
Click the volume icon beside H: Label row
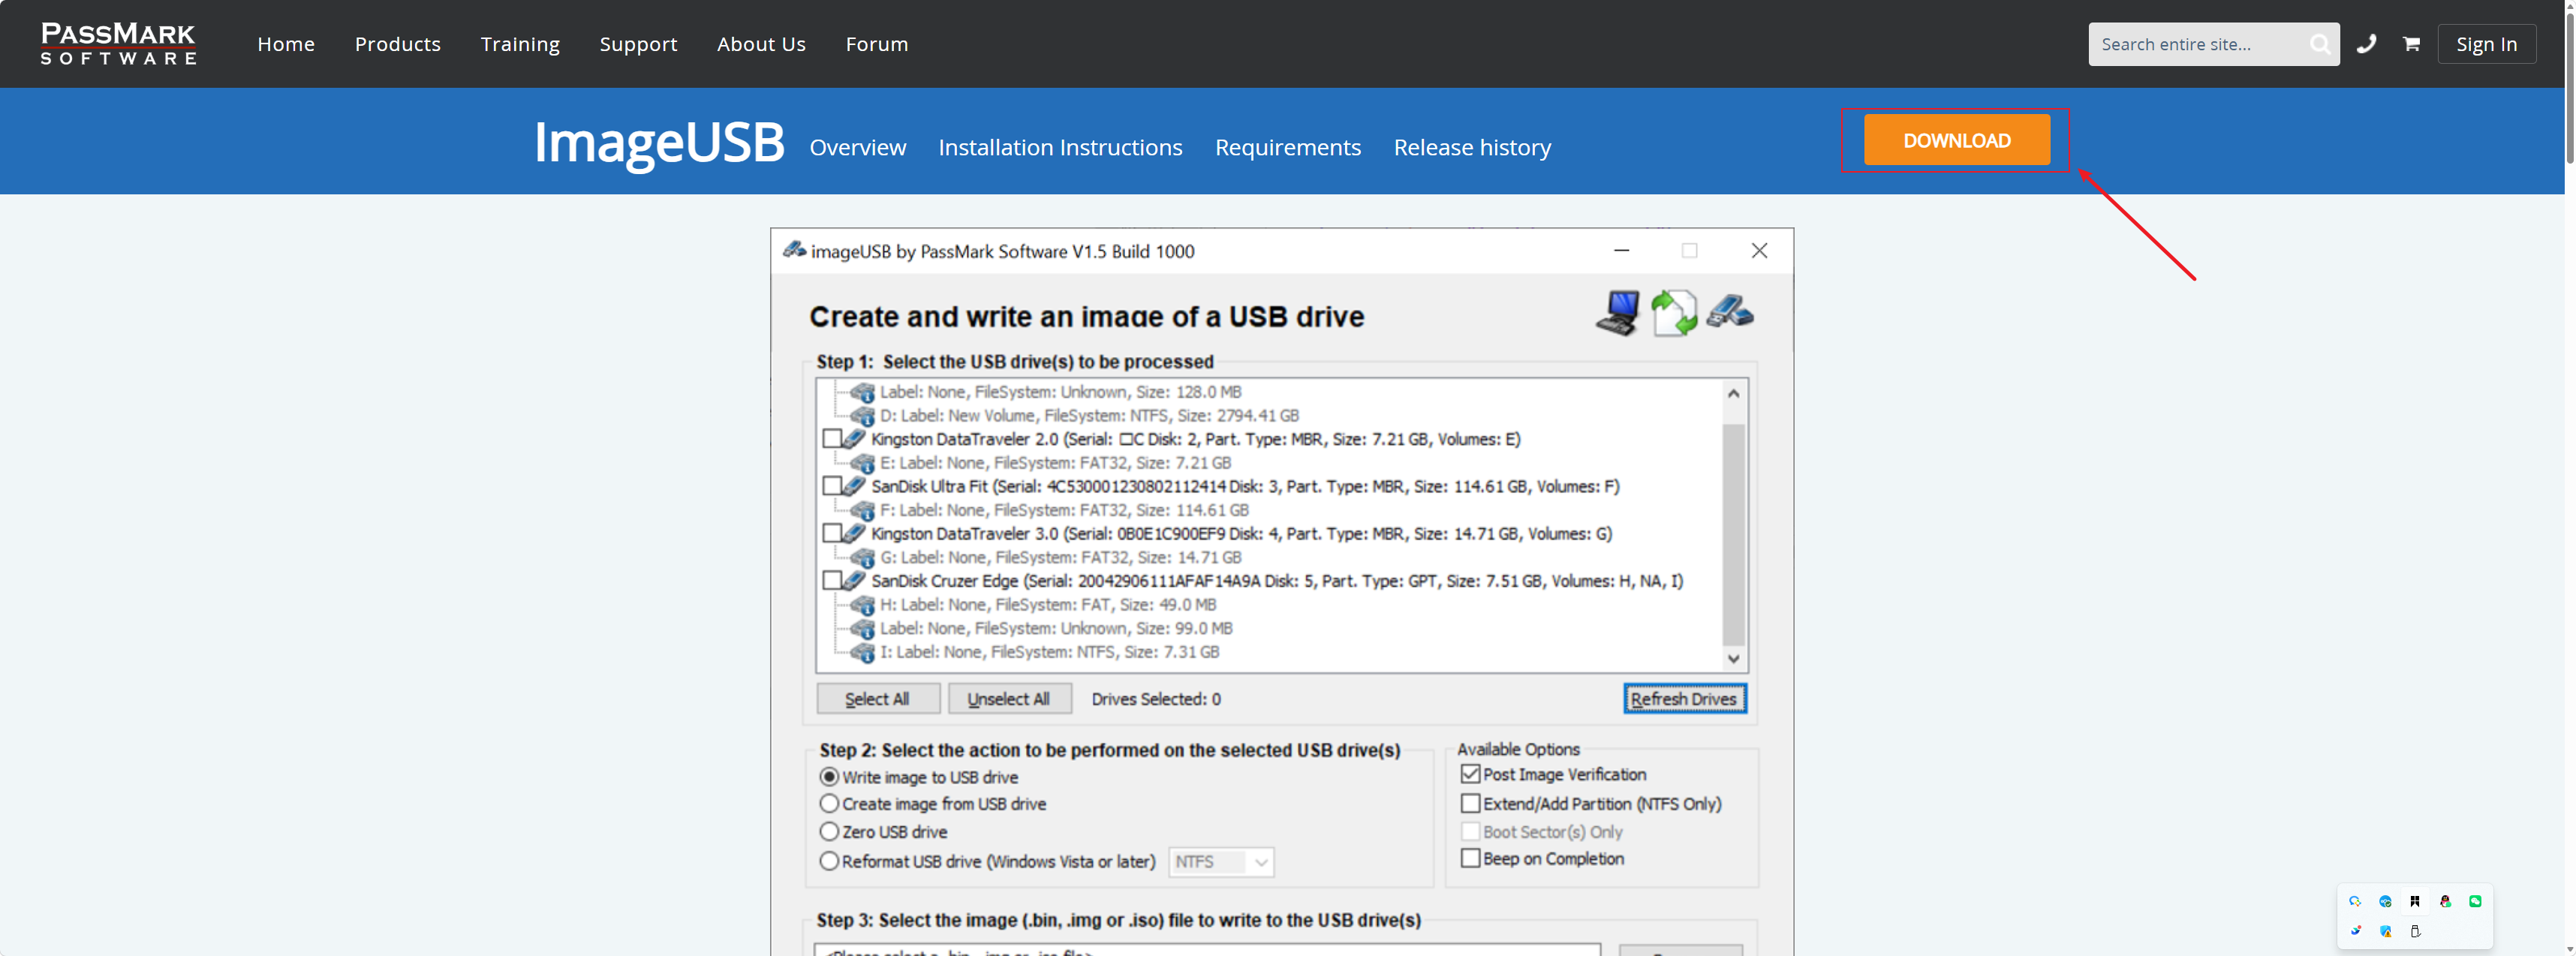(863, 605)
